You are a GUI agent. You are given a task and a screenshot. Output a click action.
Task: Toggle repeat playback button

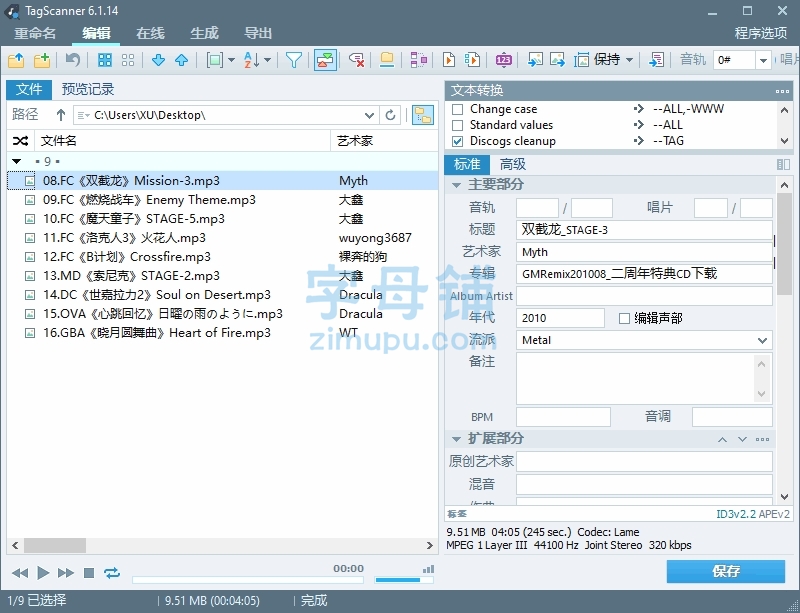[x=112, y=573]
